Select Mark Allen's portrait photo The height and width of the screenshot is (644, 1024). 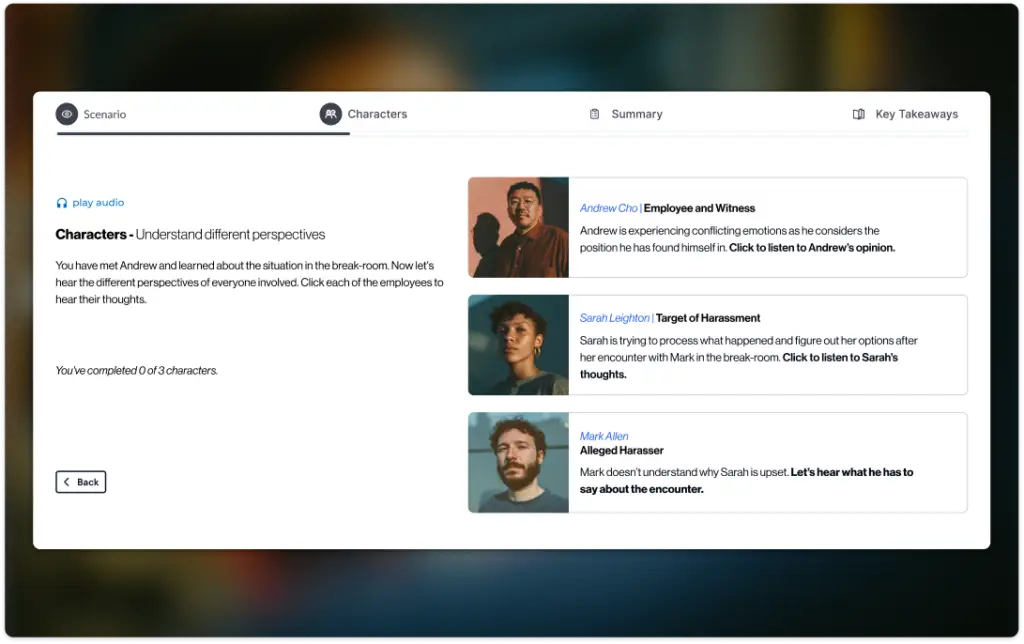click(x=518, y=463)
